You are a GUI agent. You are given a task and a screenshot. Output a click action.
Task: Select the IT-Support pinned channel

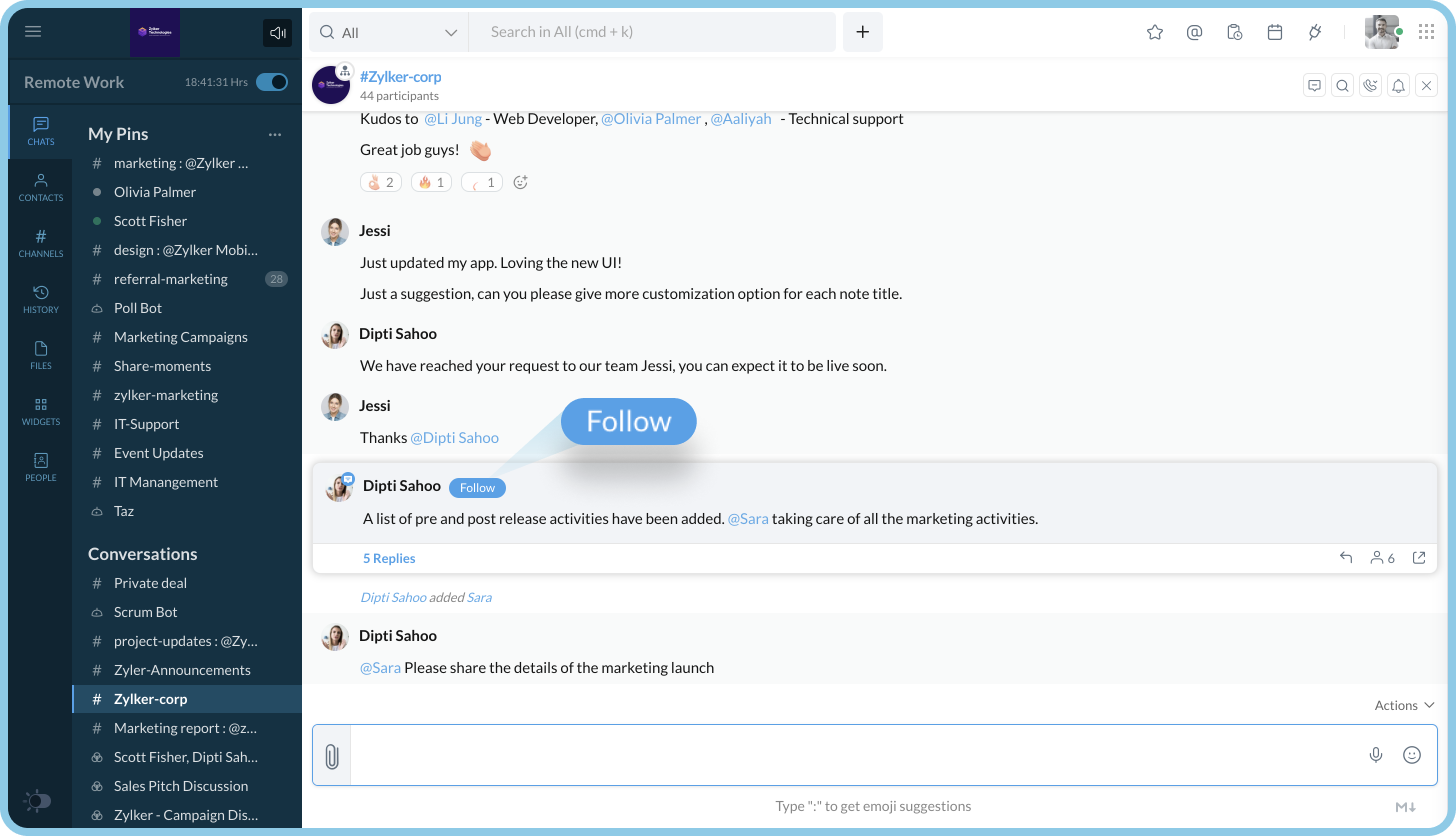146,424
